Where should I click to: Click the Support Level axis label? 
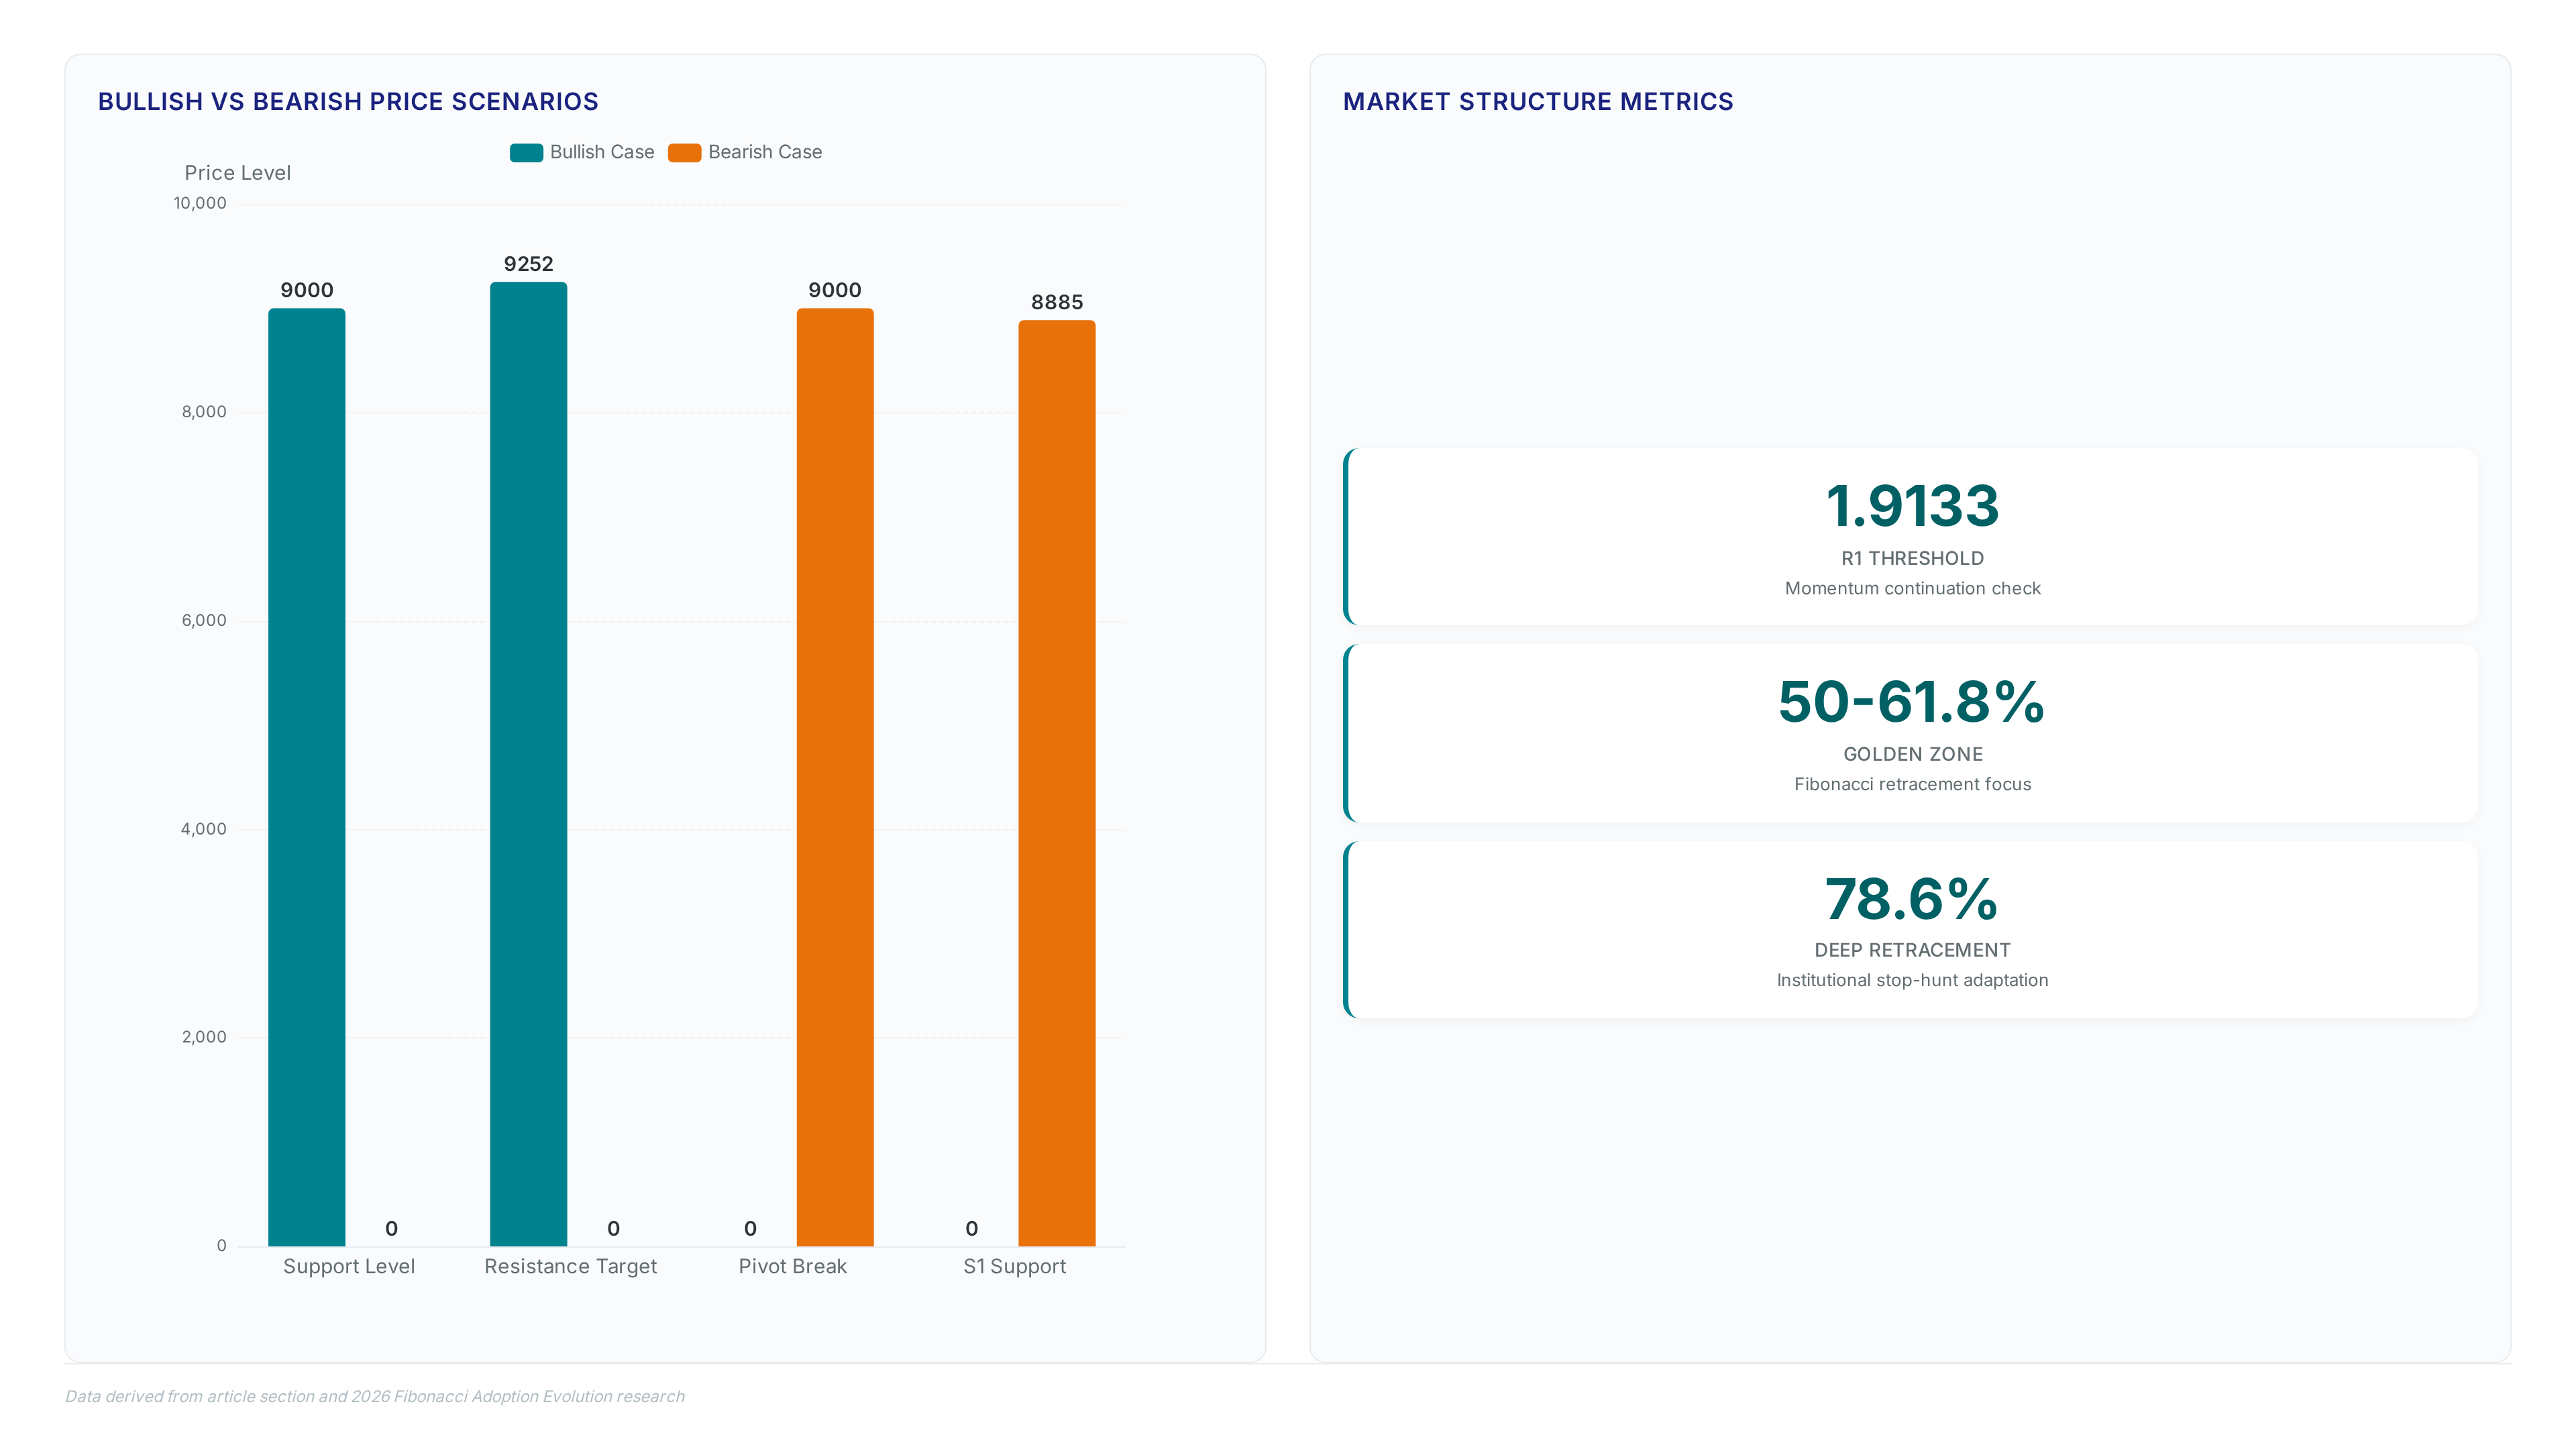click(349, 1267)
